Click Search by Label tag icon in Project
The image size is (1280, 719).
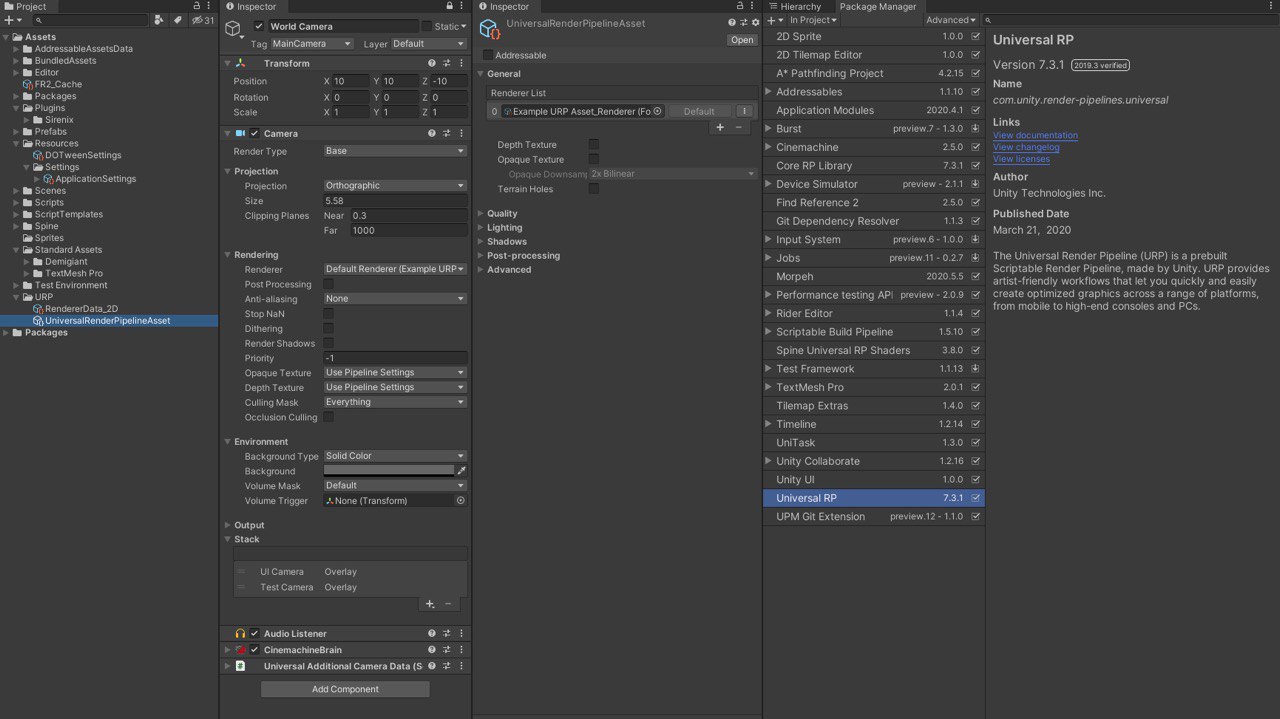(x=177, y=20)
